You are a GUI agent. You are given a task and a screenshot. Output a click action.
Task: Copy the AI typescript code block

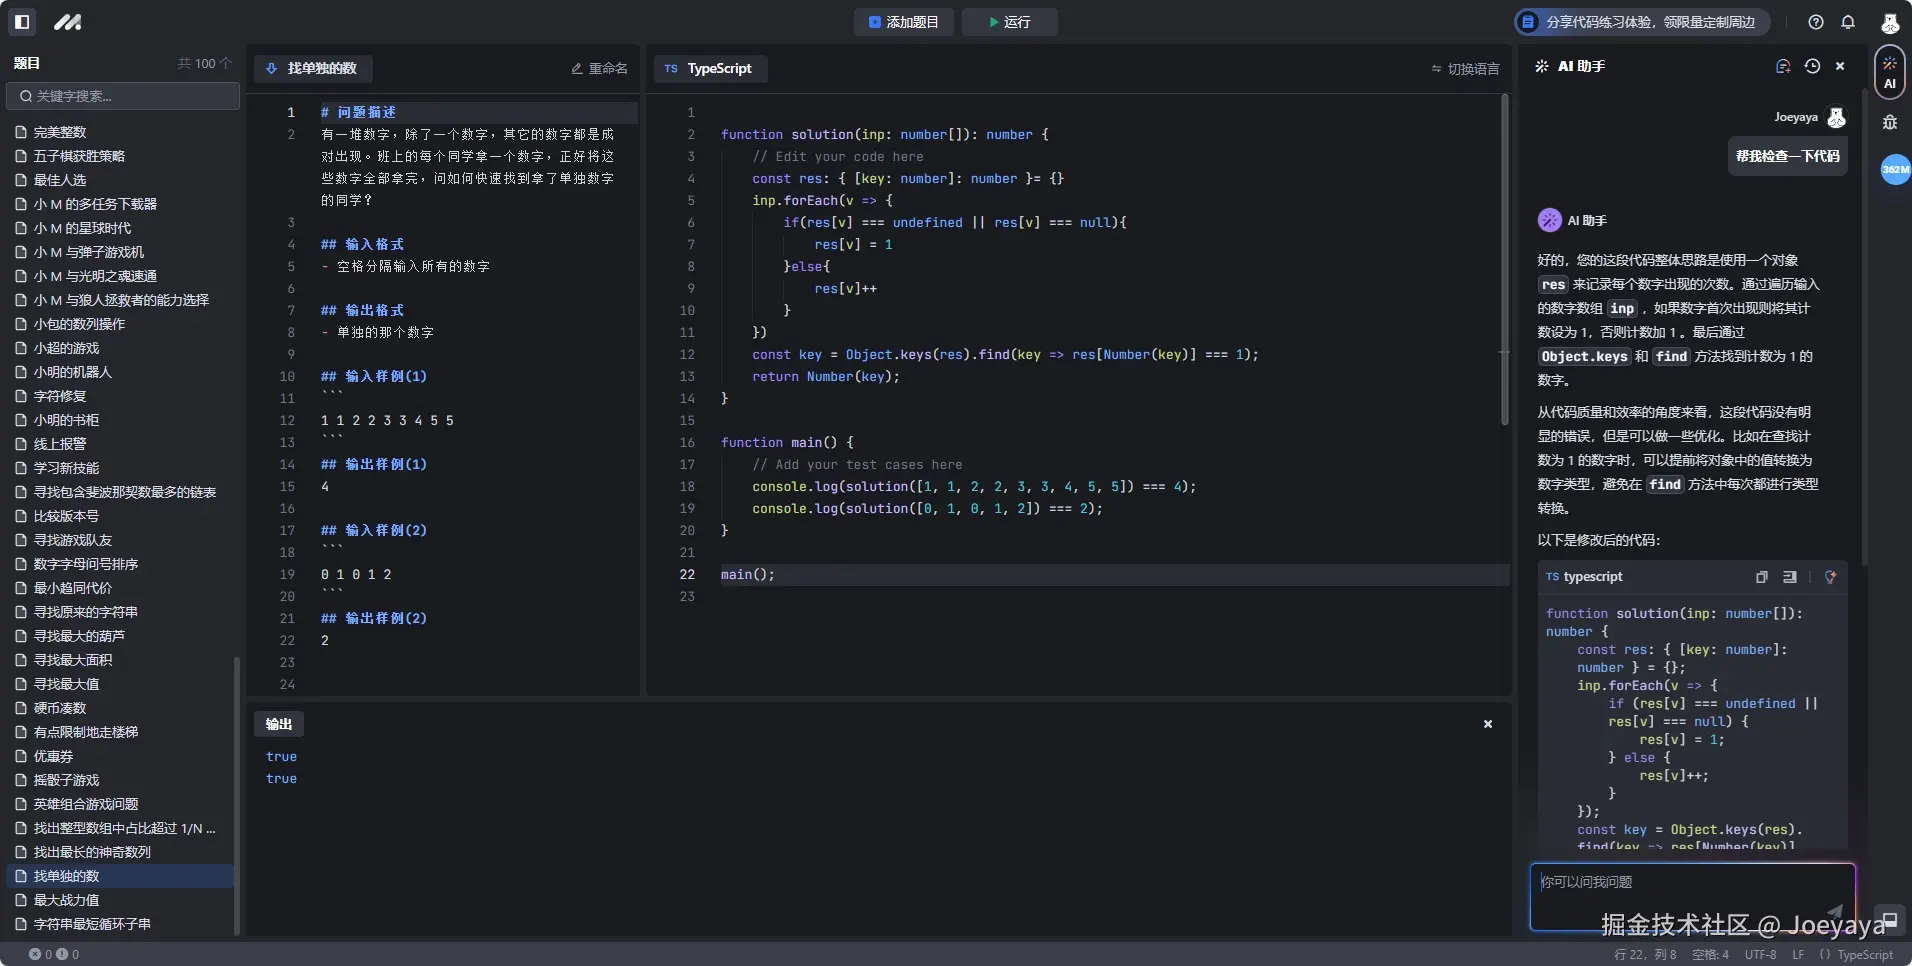click(1761, 577)
